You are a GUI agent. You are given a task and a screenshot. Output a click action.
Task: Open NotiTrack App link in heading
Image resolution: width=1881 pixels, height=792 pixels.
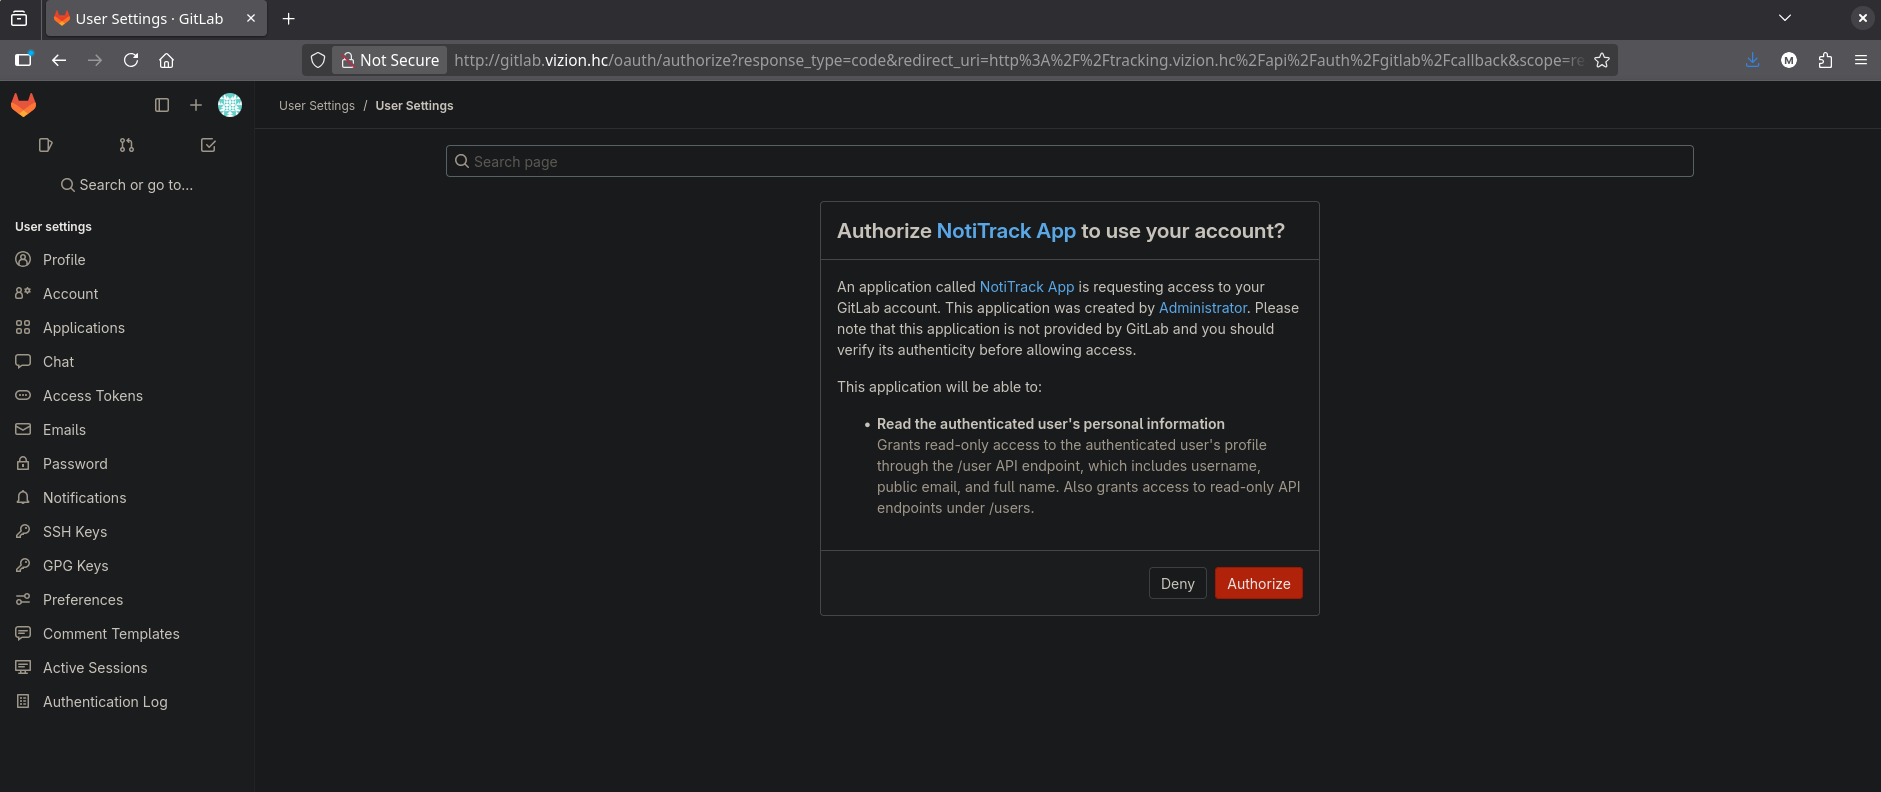tap(1006, 231)
